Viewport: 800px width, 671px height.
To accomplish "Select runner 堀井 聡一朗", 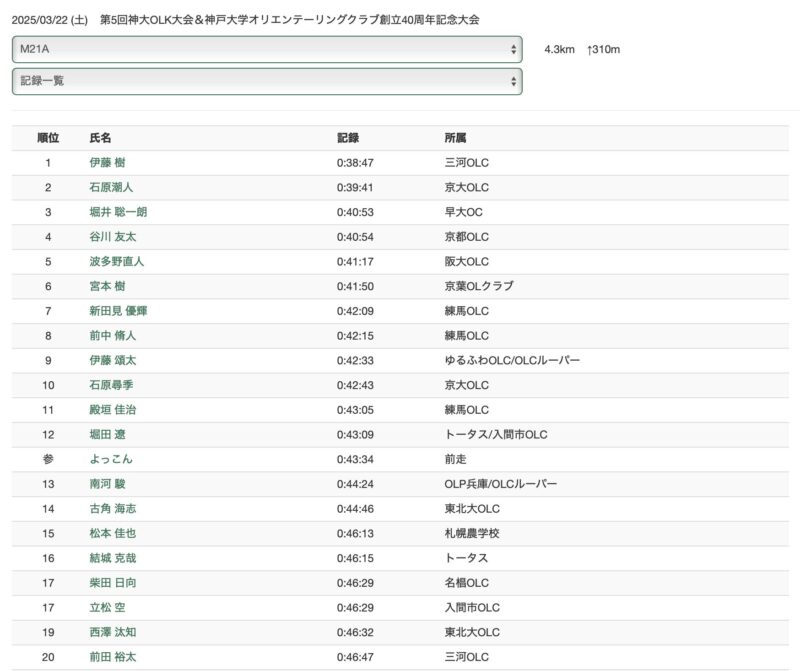I will [118, 212].
